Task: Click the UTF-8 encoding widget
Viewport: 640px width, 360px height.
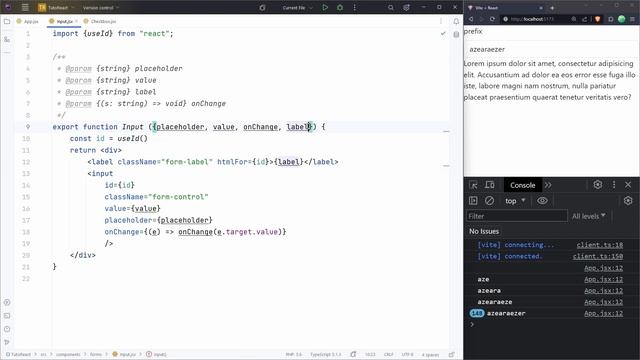Action: 407,354
